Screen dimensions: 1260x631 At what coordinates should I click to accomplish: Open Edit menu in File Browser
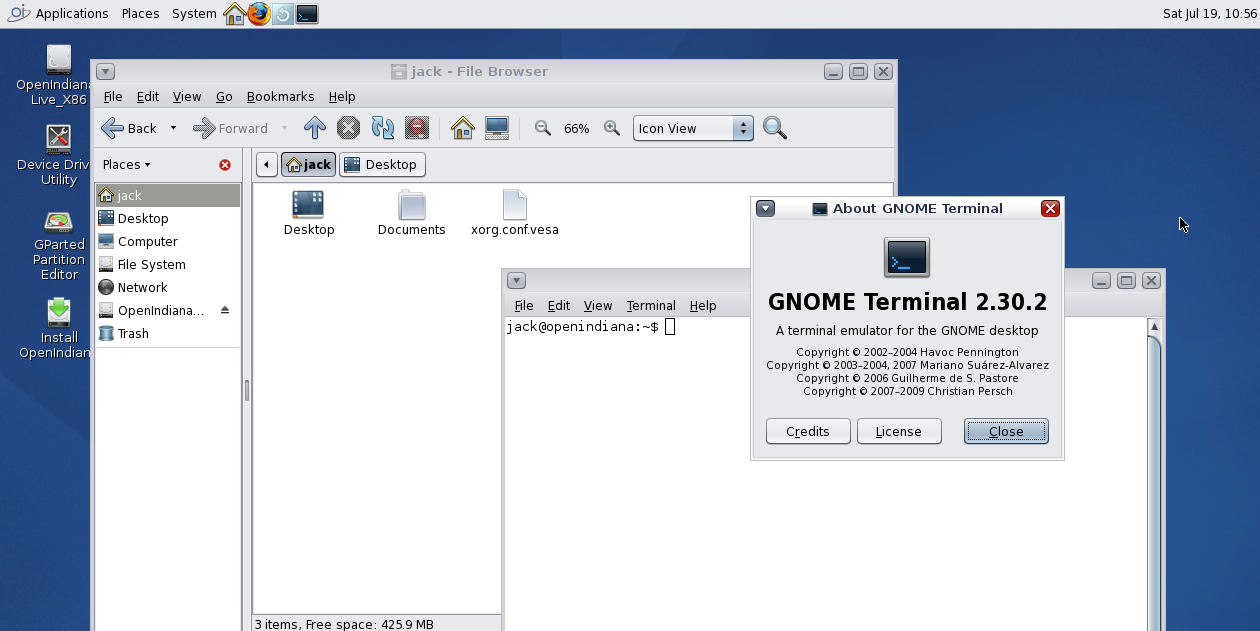(x=148, y=97)
